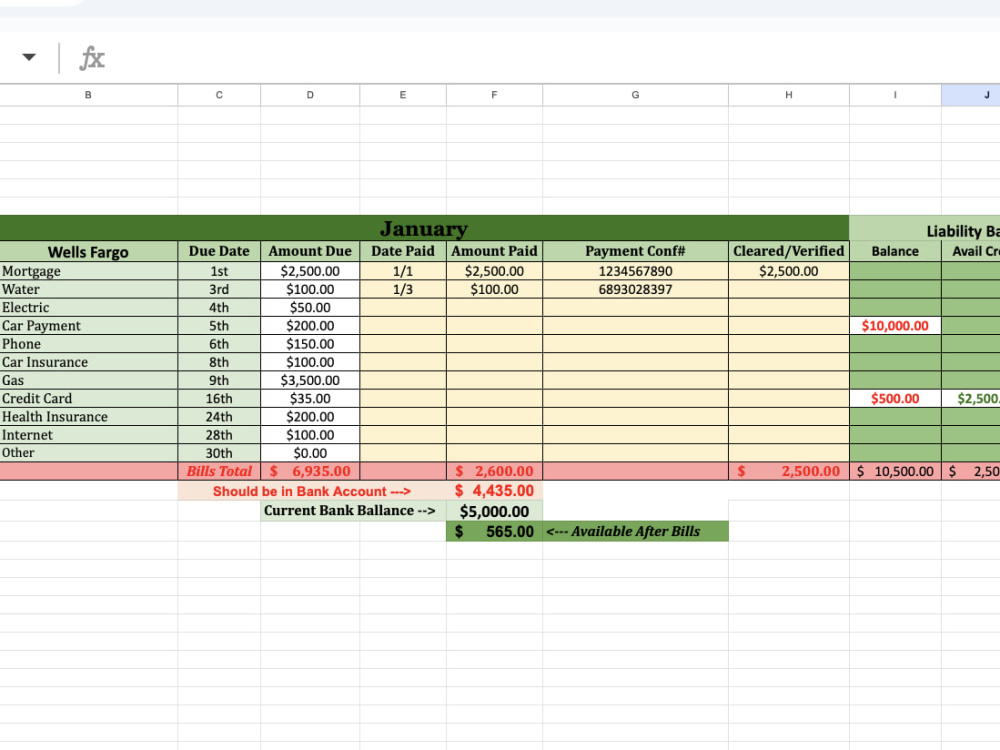Click the Mortgage row label
1000x750 pixels.
pos(31,271)
